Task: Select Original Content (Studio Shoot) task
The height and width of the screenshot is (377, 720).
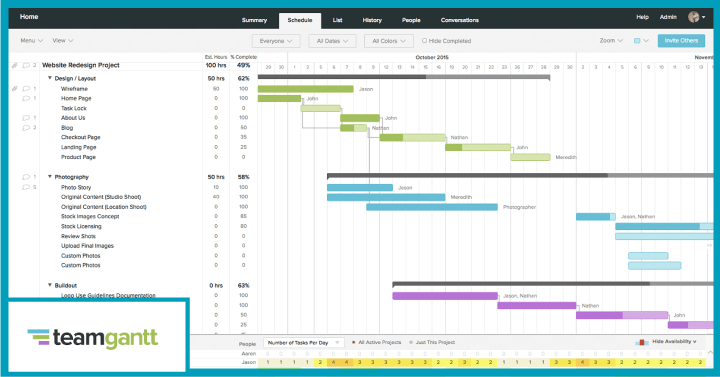Action: point(101,197)
